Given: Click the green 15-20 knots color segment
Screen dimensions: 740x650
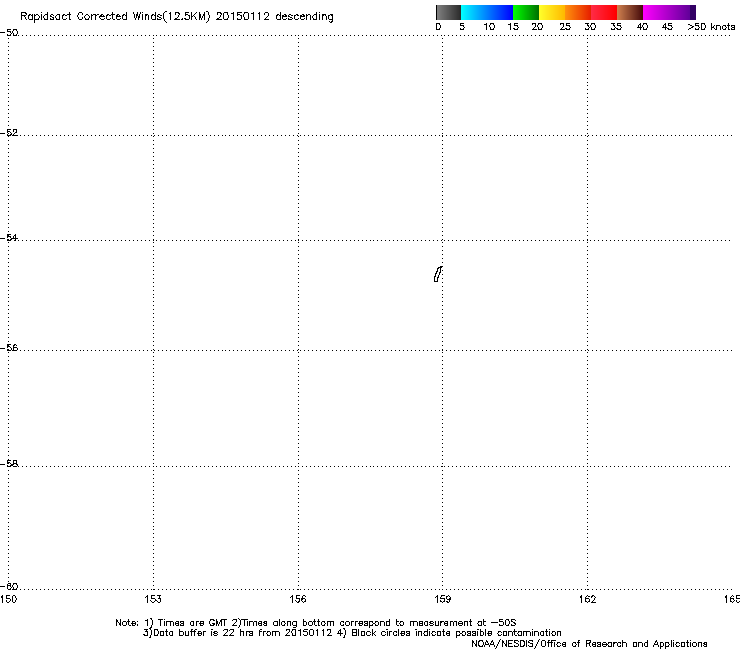Looking at the screenshot, I should [526, 12].
